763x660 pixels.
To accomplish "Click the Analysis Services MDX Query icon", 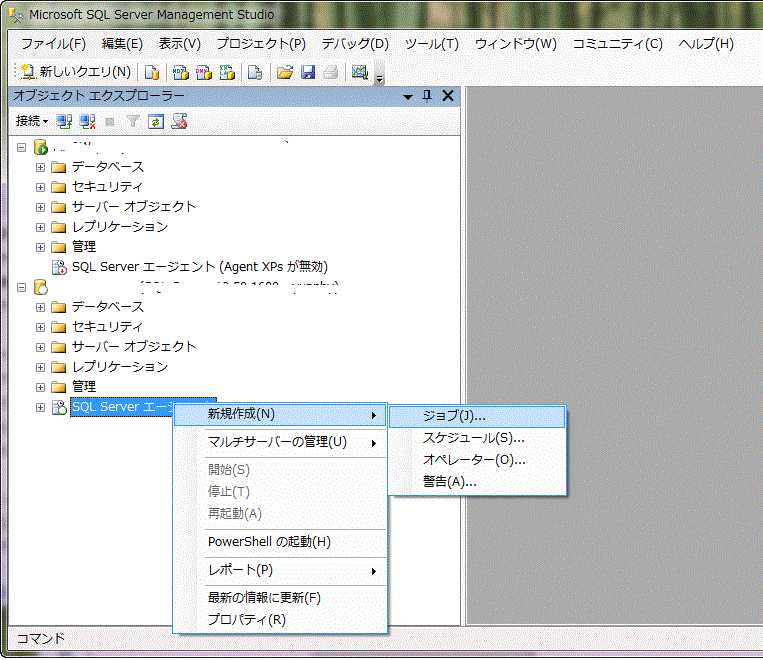I will pyautogui.click(x=181, y=73).
